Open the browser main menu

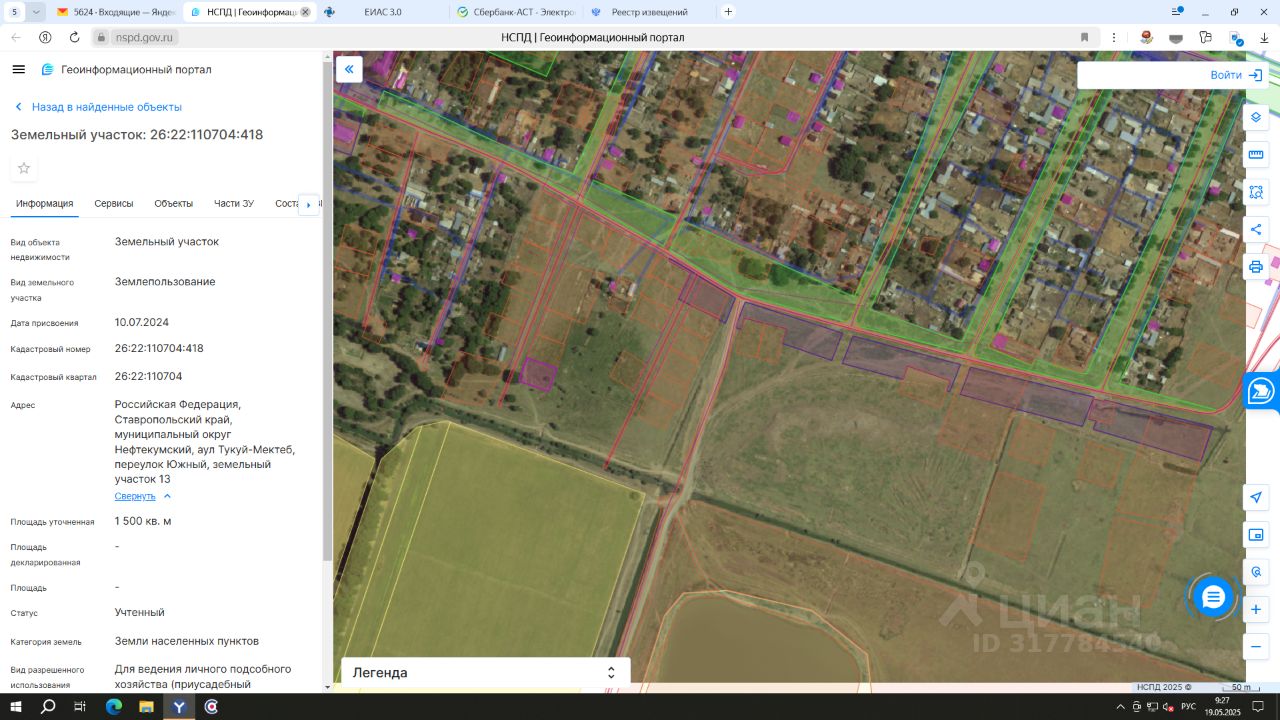1178,12
